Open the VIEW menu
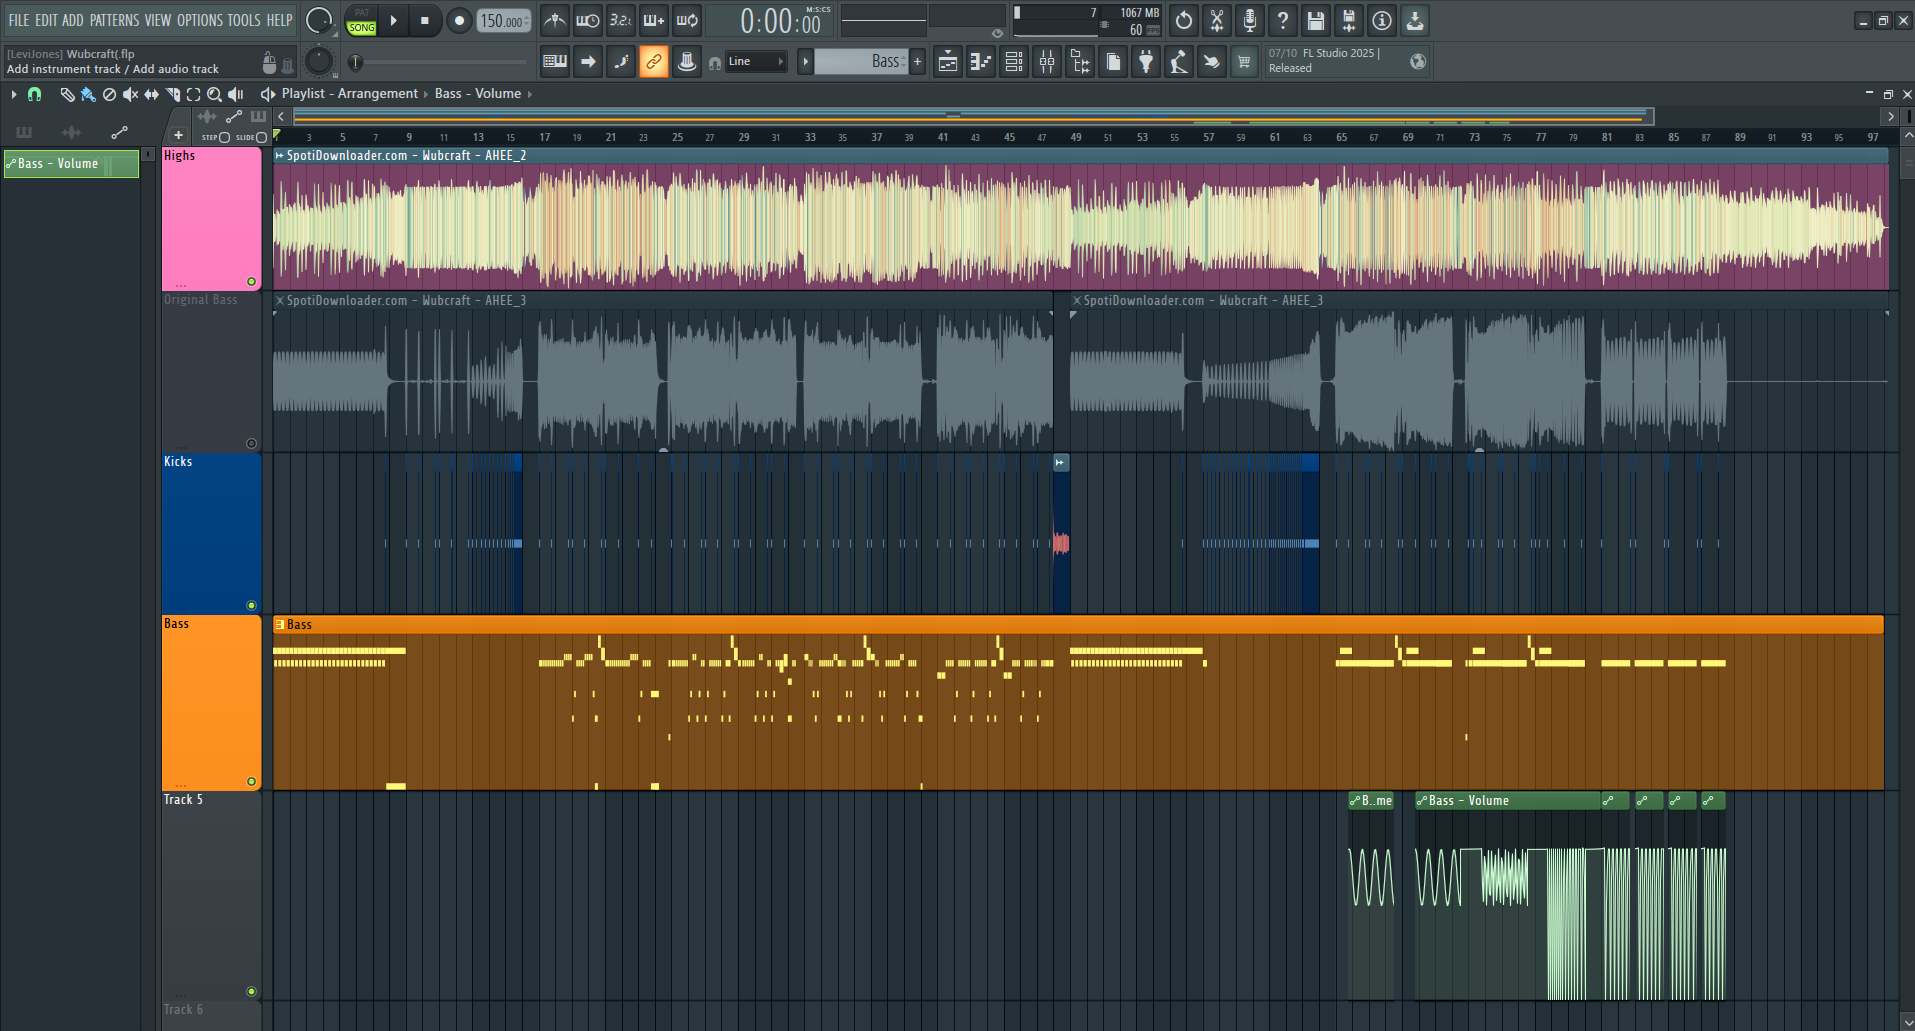This screenshot has width=1915, height=1031. 158,20
